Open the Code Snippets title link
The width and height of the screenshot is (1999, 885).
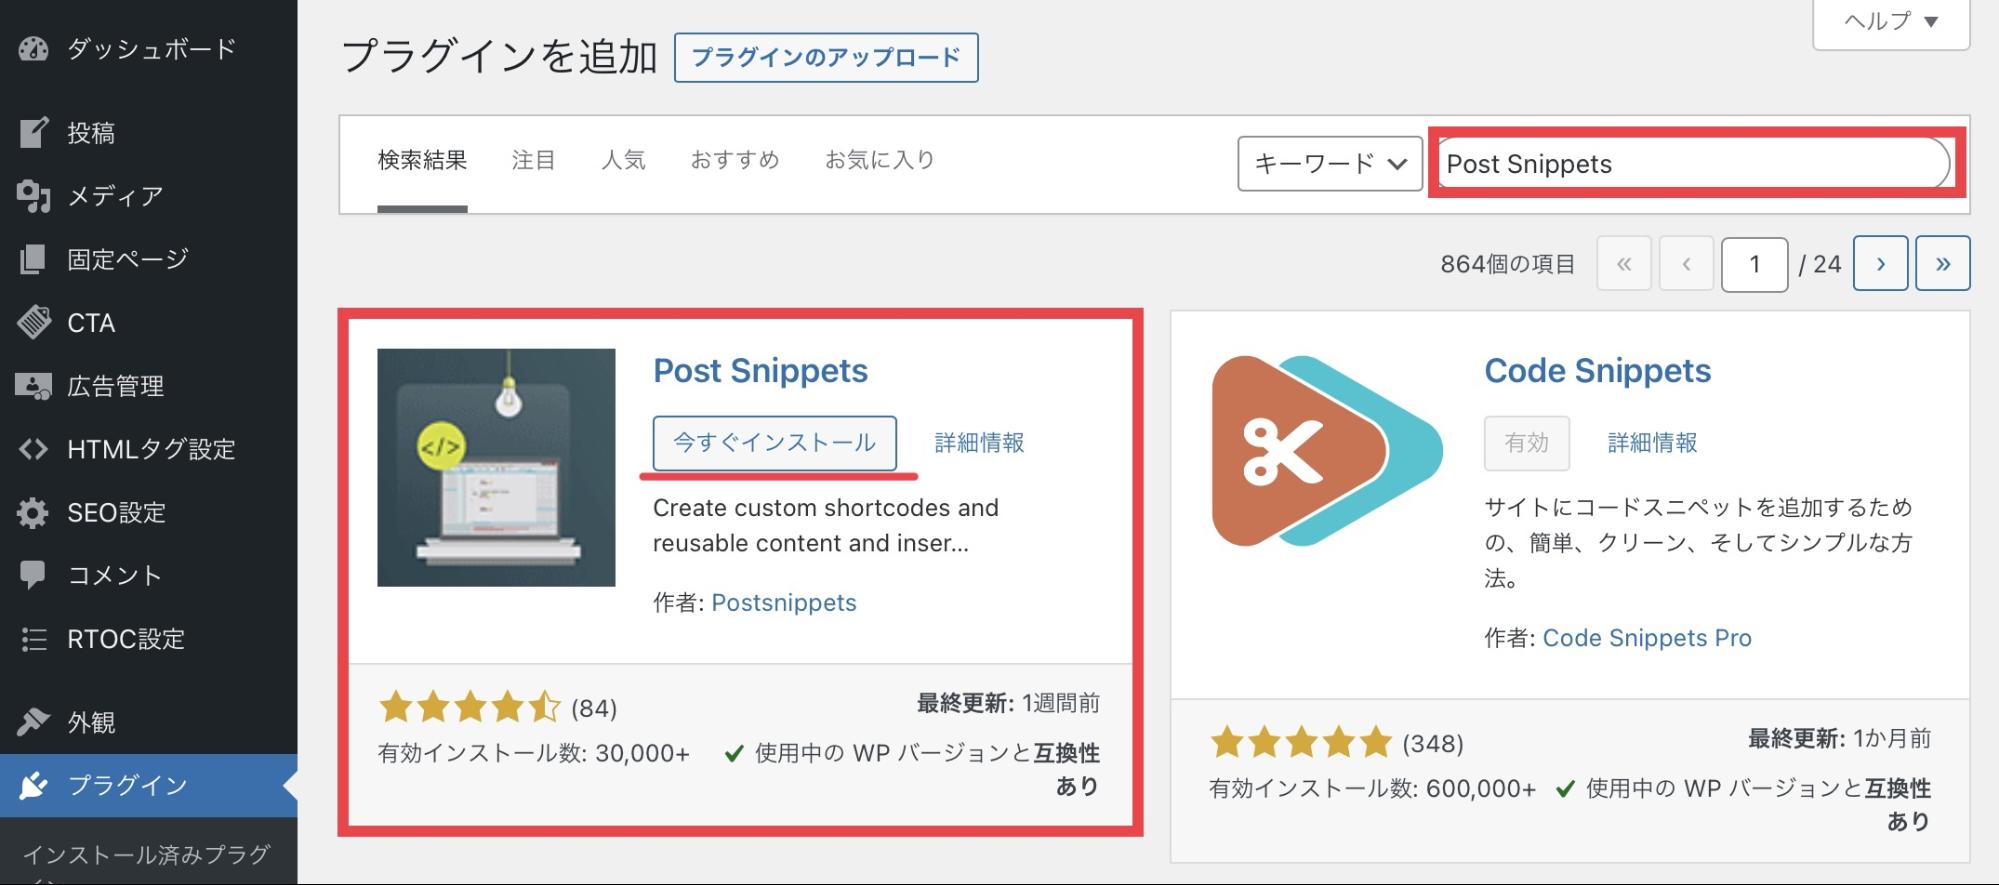tap(1597, 371)
